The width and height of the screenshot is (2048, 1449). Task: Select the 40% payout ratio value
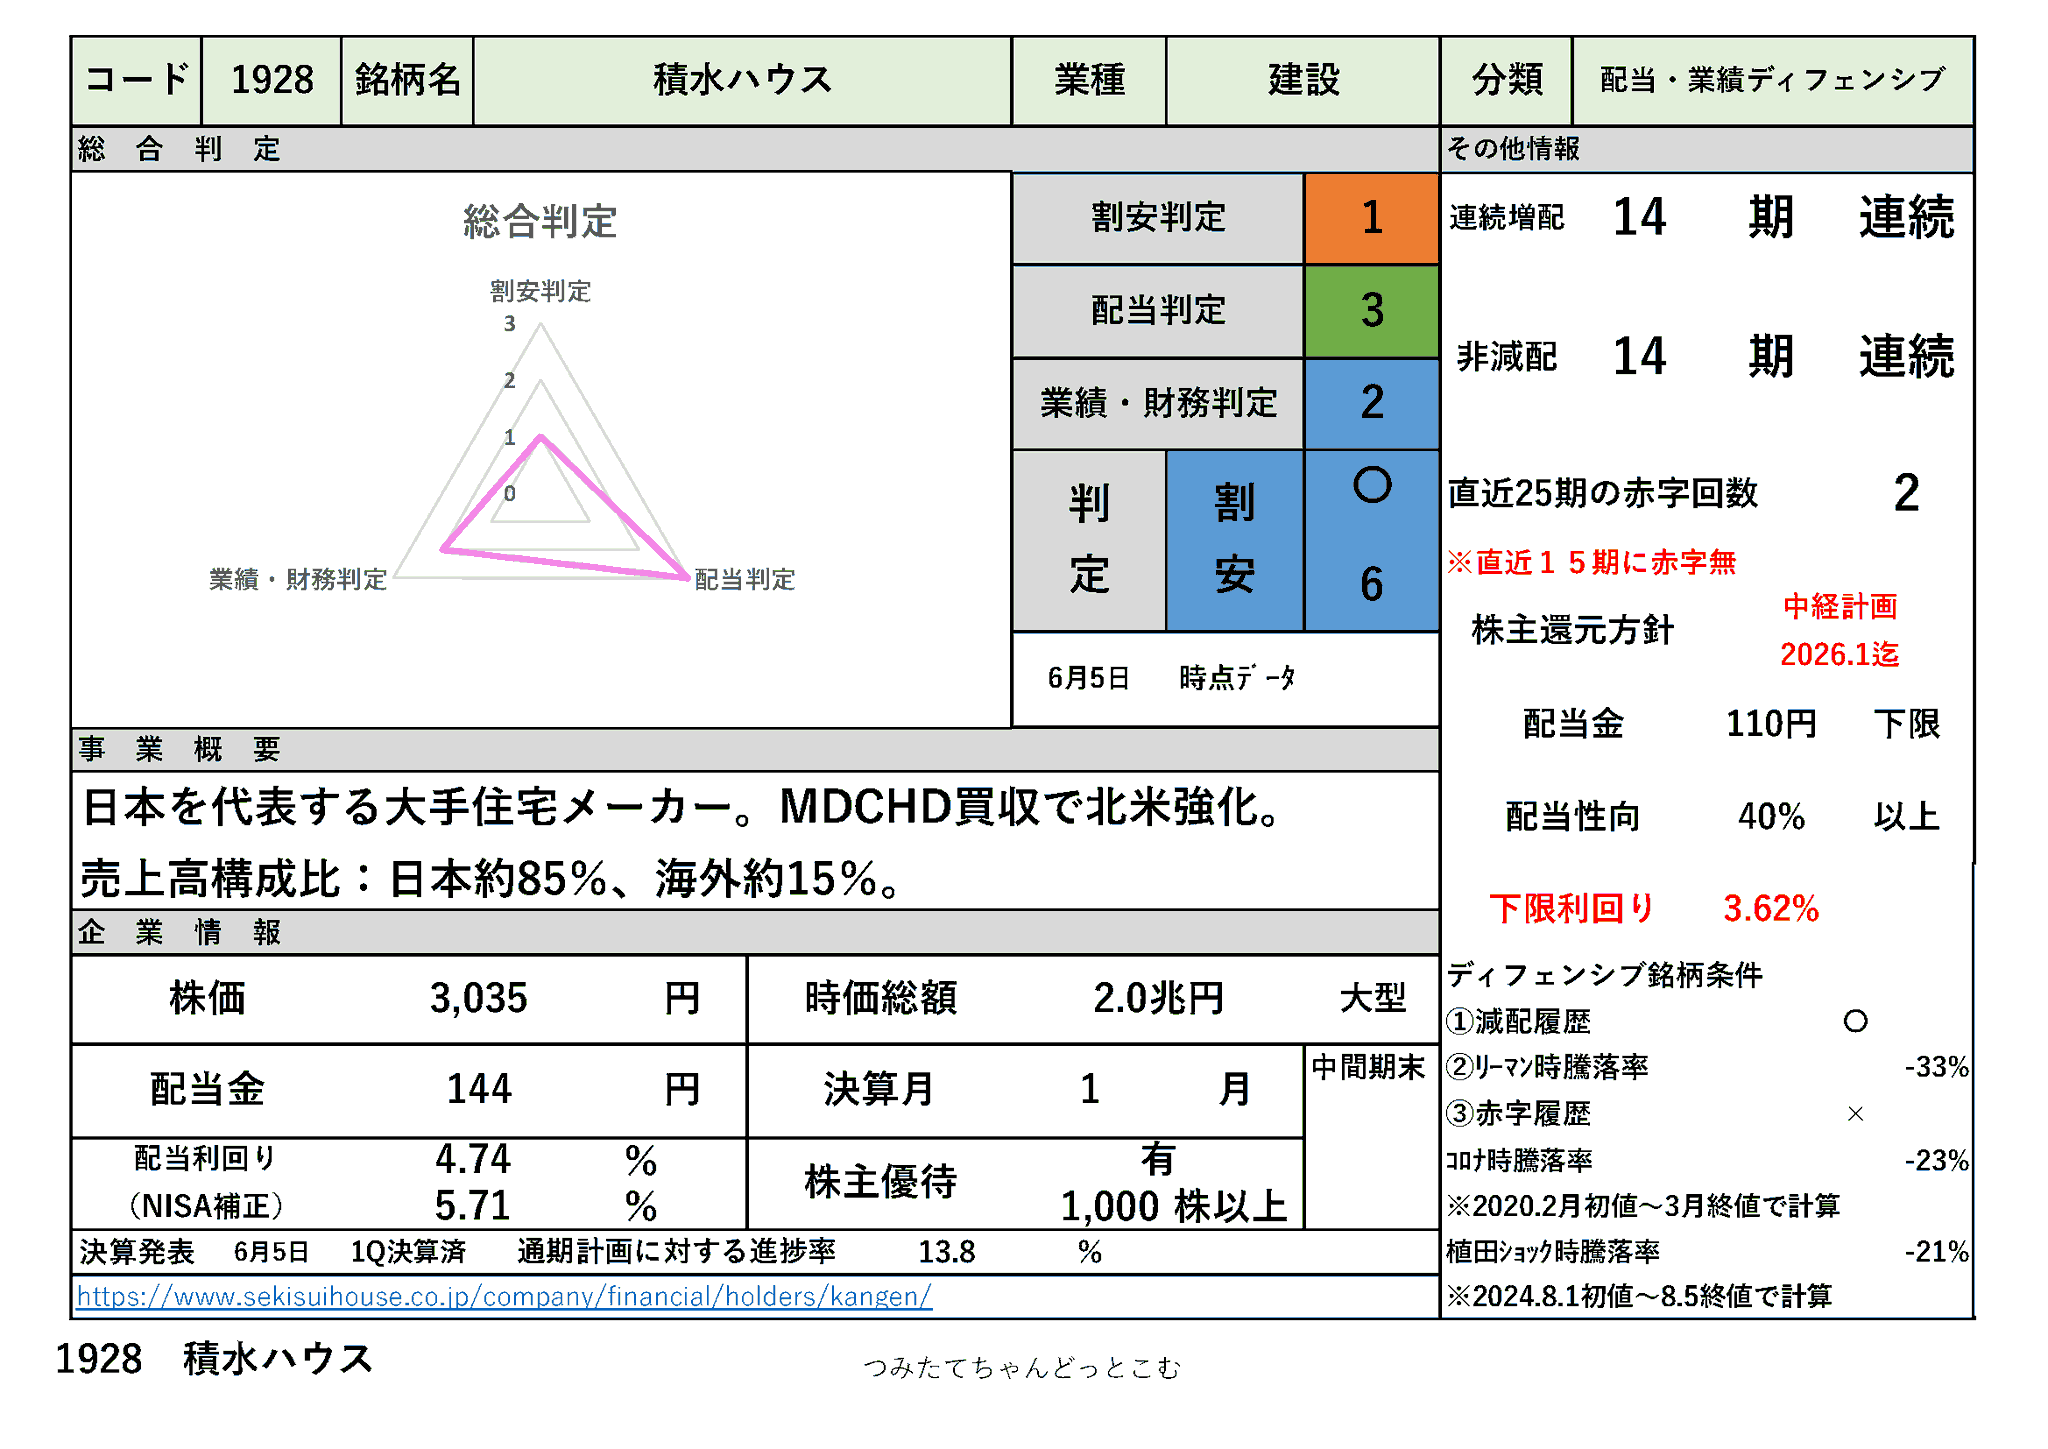point(1771,816)
